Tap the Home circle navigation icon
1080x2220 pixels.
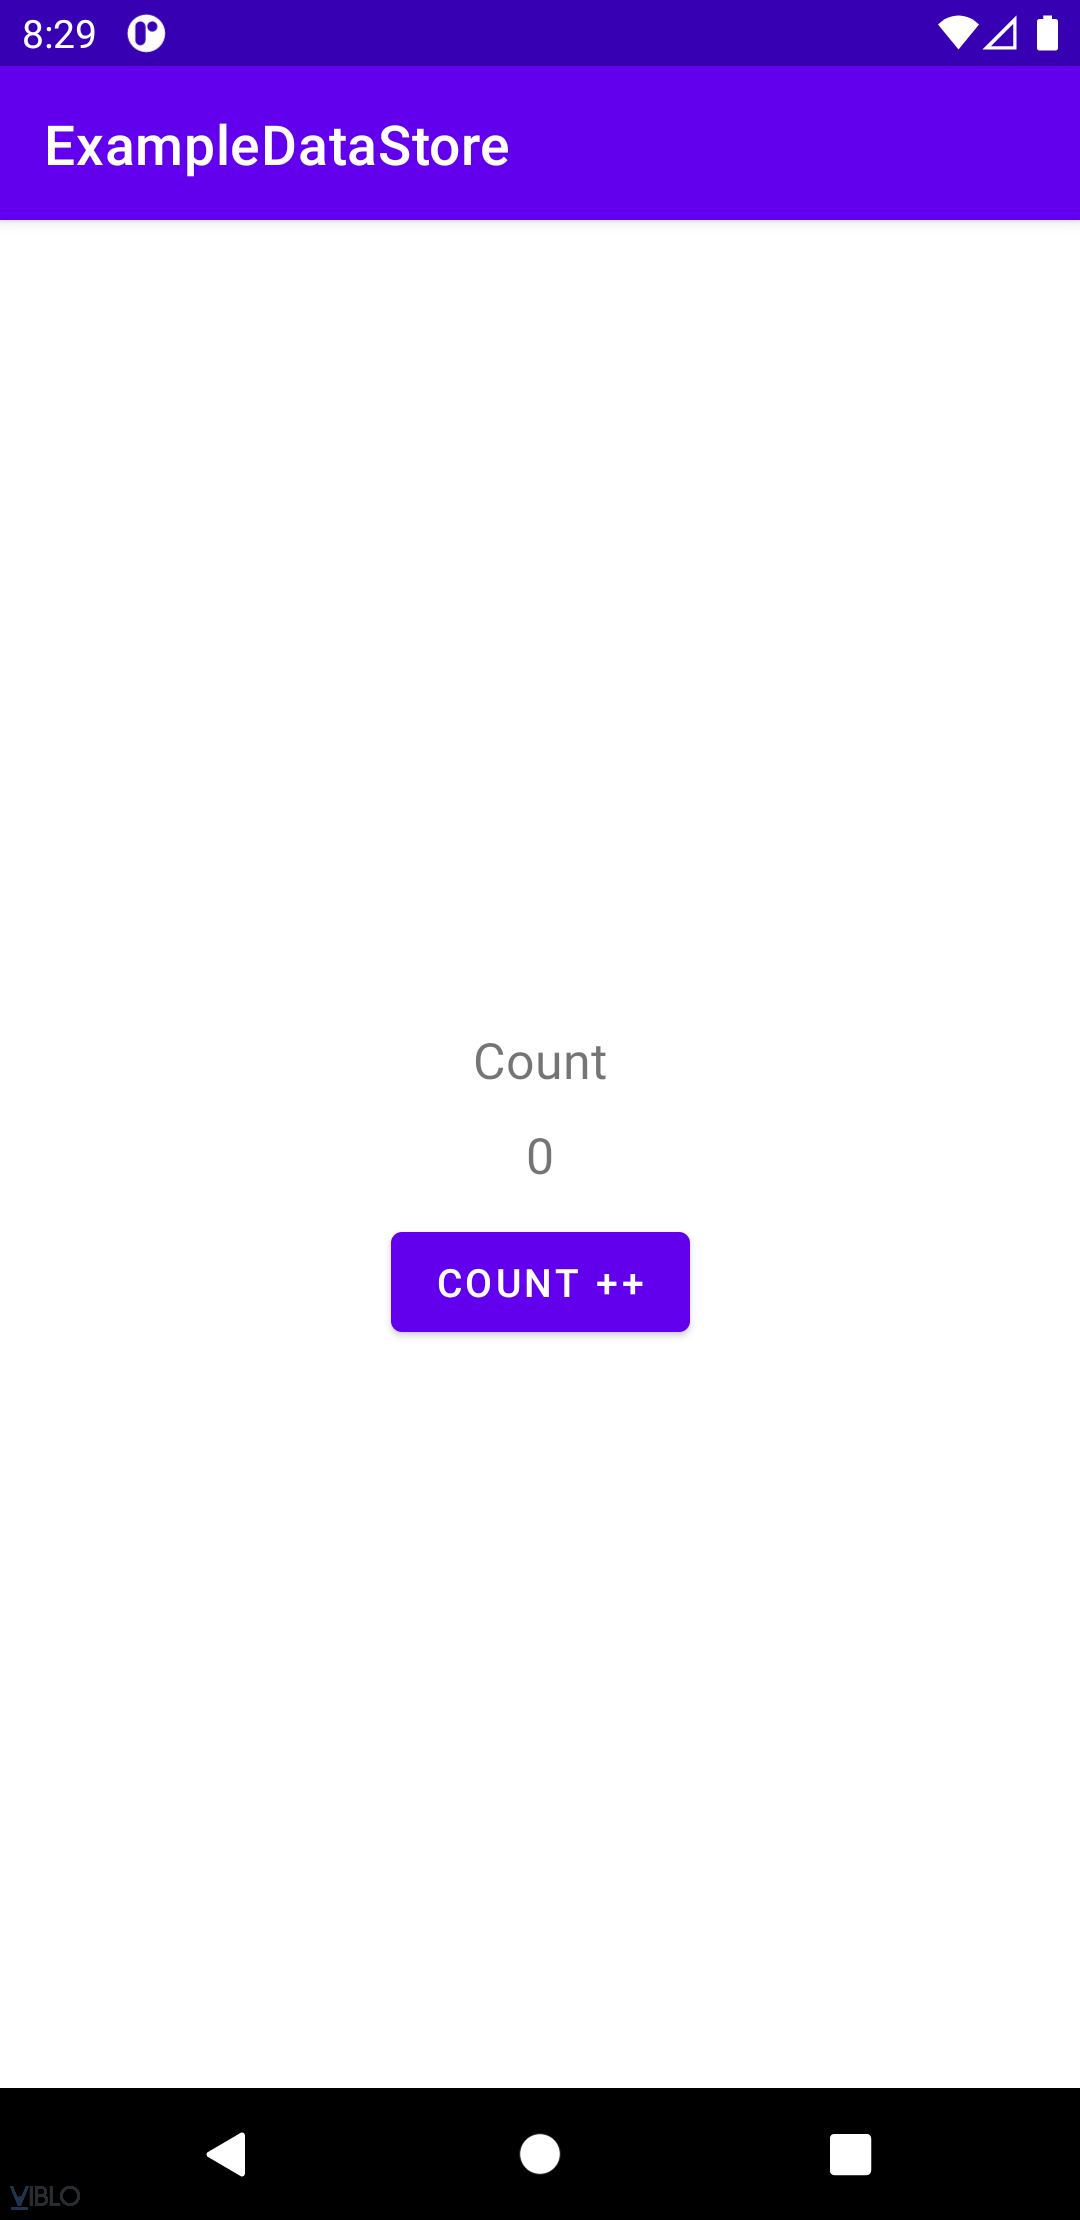coord(540,2154)
